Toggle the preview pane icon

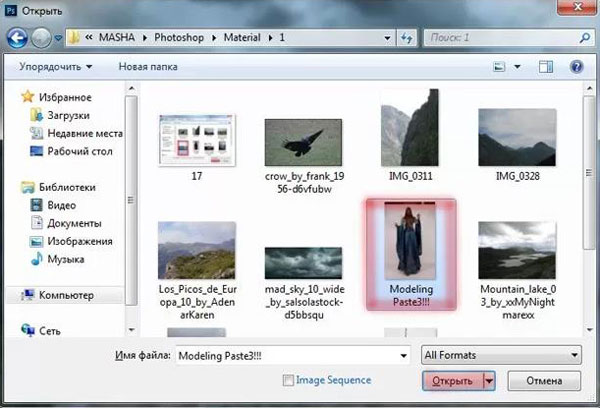pyautogui.click(x=546, y=67)
